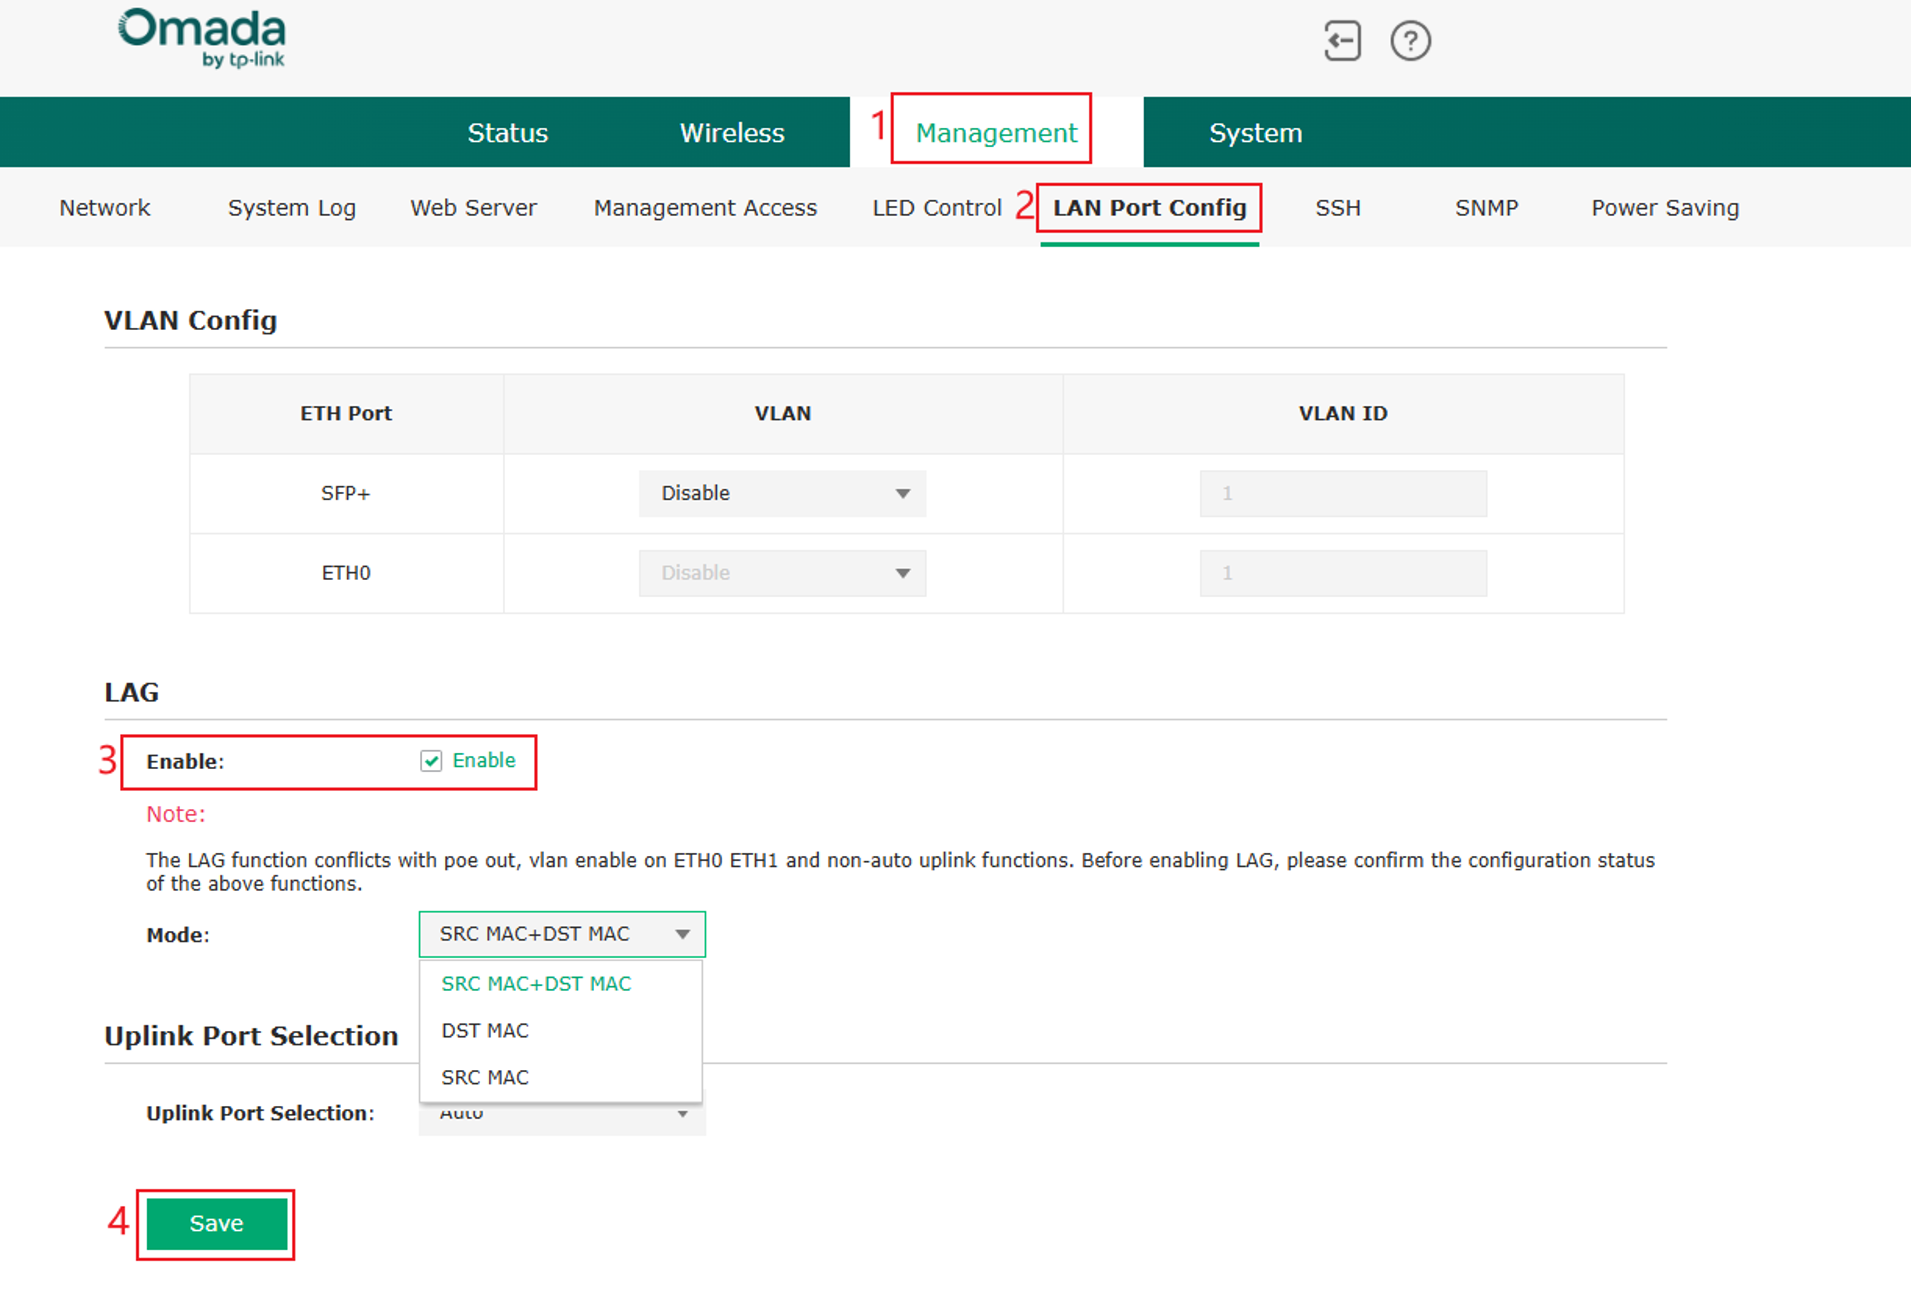Screen dimensions: 1911x1300
Task: Open the Network sub-tab
Action: (x=105, y=208)
